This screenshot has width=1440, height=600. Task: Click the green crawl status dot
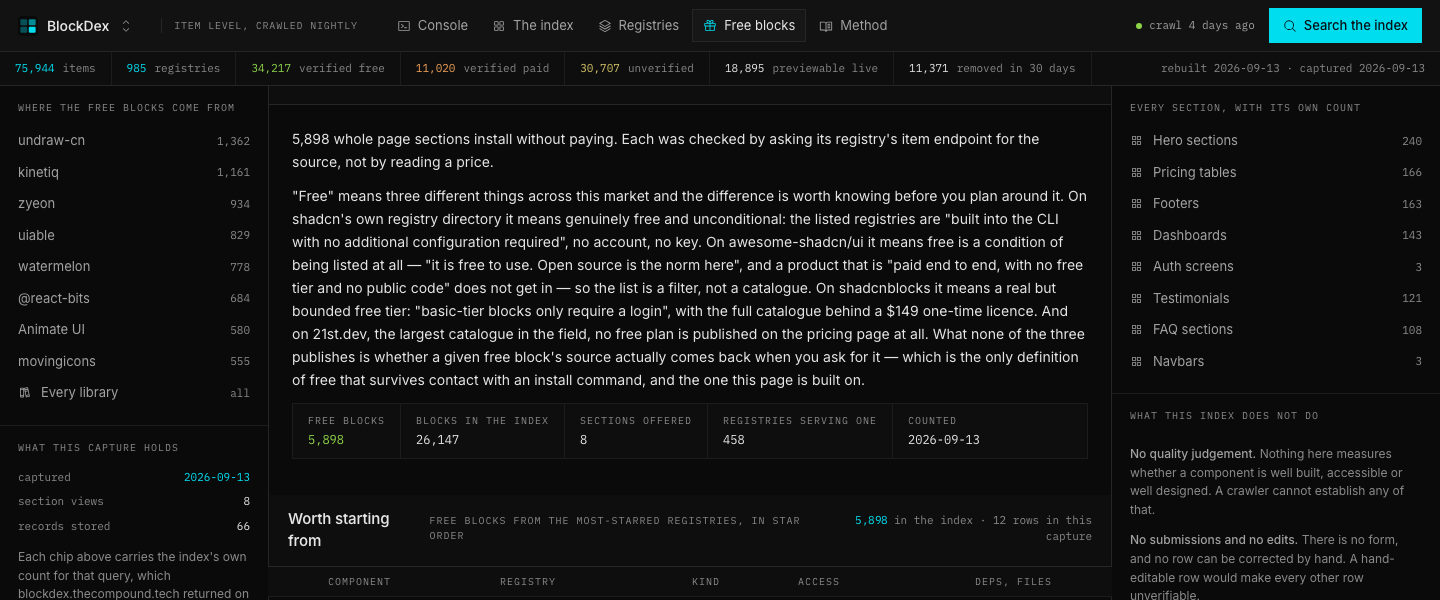pos(1139,26)
